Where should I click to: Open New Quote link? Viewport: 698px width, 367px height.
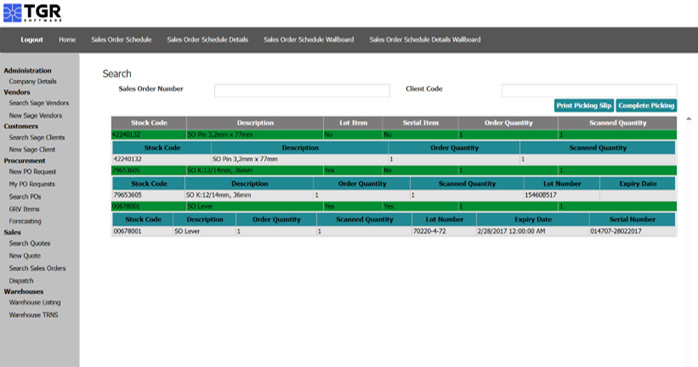point(24,256)
